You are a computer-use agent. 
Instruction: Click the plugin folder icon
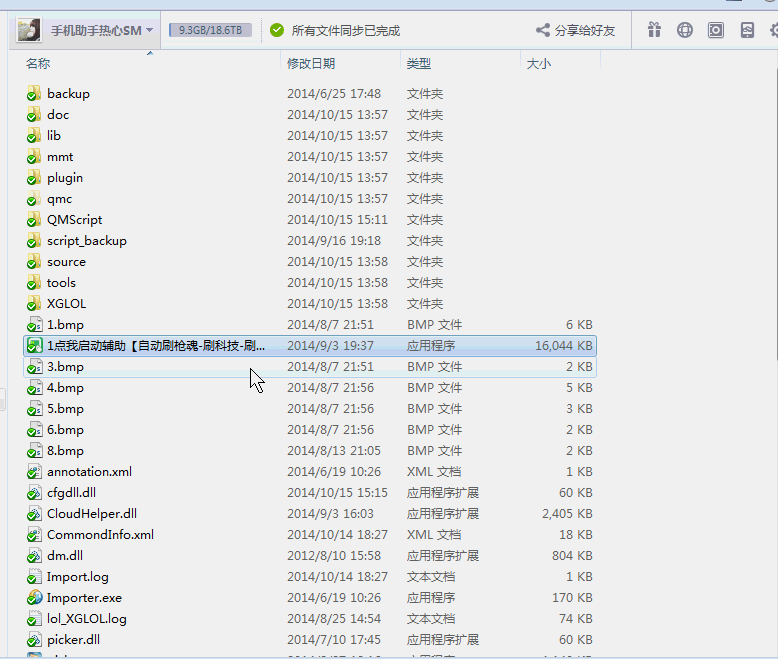click(x=34, y=178)
